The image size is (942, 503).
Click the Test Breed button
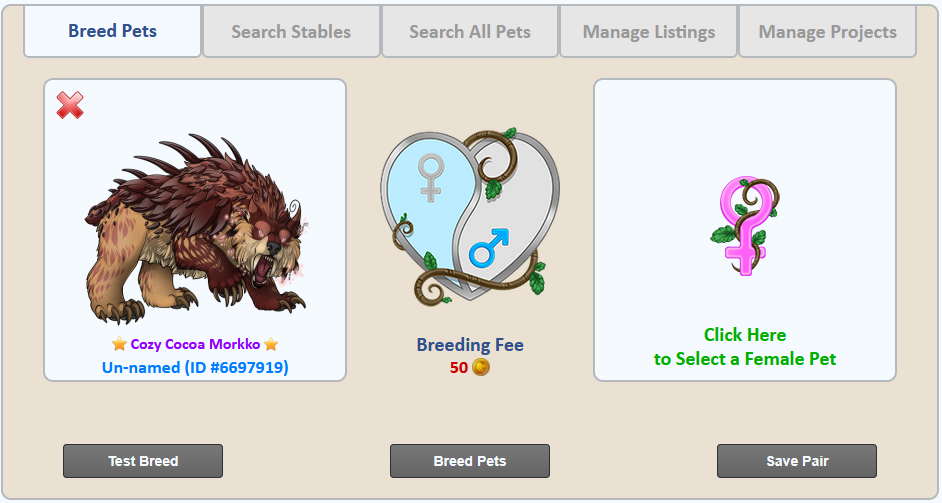pos(143,461)
